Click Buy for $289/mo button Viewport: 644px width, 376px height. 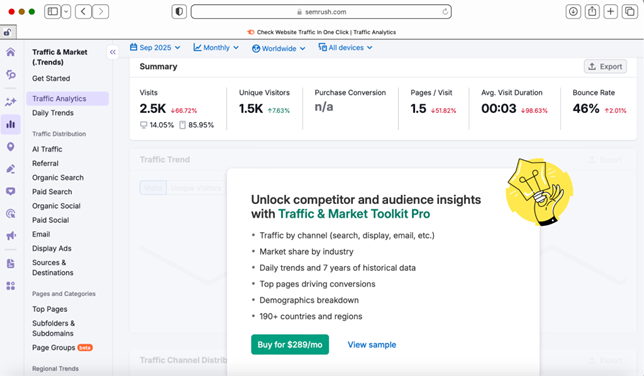pyautogui.click(x=290, y=344)
